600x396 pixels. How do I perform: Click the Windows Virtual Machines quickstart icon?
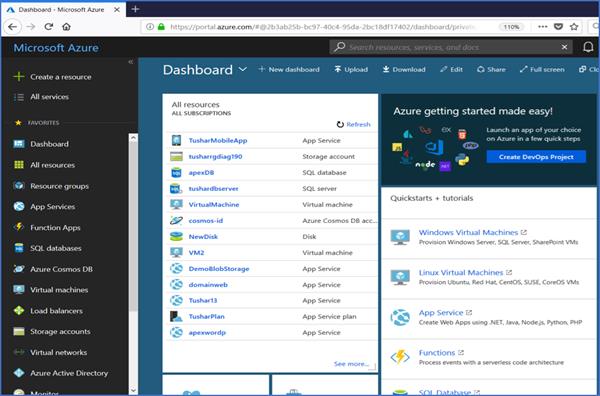(400, 237)
